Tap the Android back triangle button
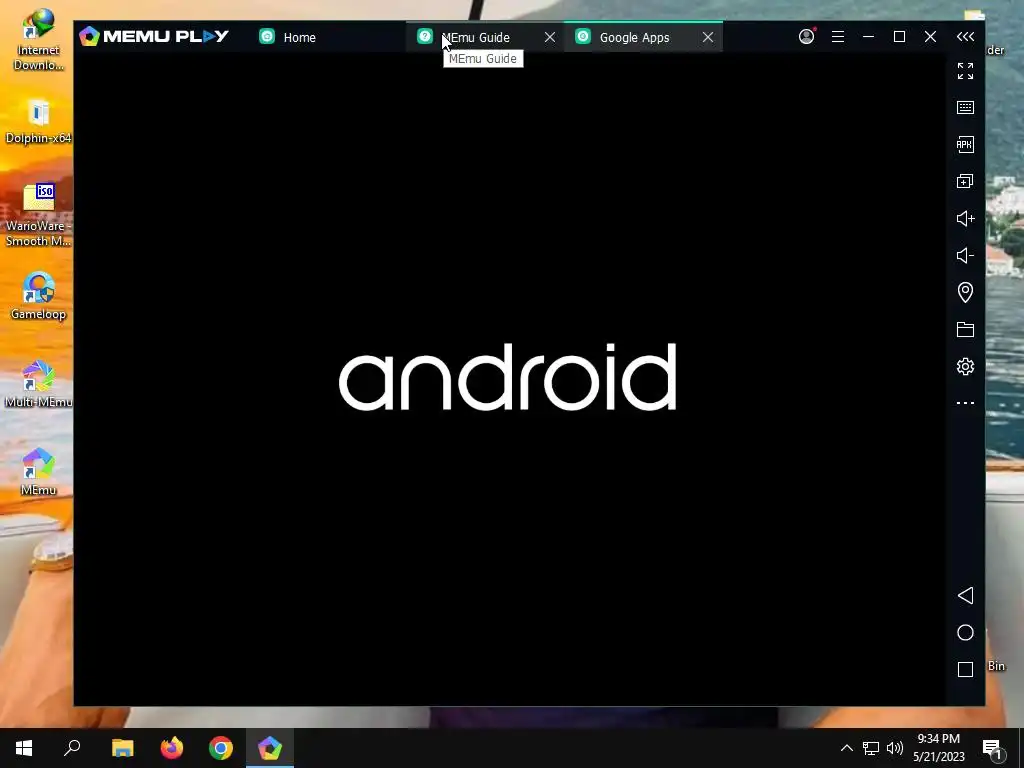The height and width of the screenshot is (768, 1024). (x=965, y=595)
